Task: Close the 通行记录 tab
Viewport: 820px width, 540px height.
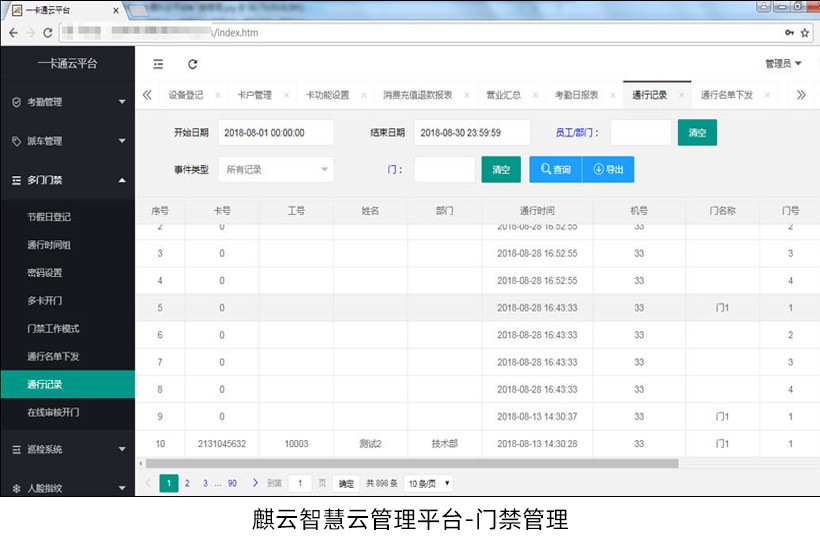Action: tap(681, 96)
